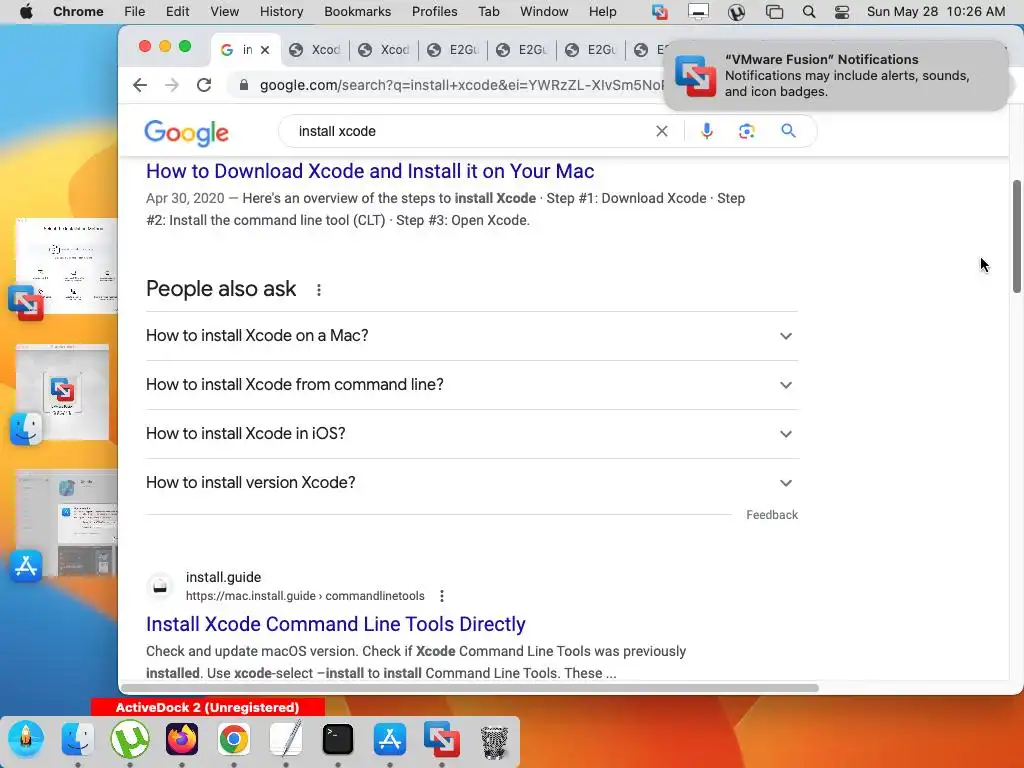
Task: Open Google Lens image search
Action: click(x=746, y=131)
